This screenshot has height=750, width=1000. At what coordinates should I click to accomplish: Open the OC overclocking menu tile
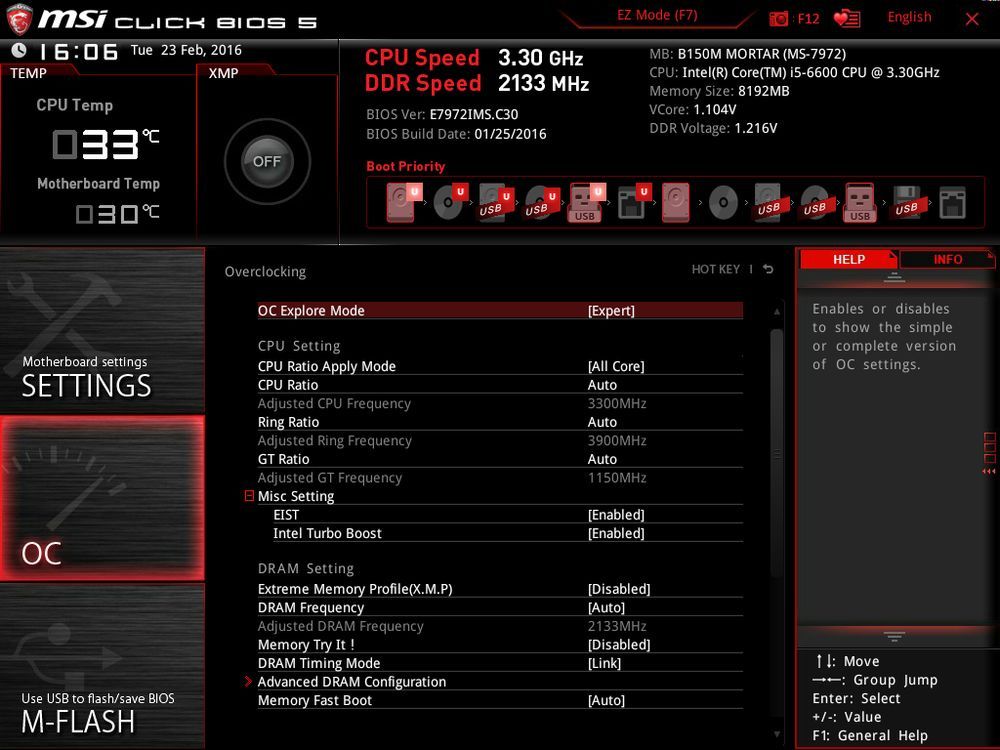(102, 498)
